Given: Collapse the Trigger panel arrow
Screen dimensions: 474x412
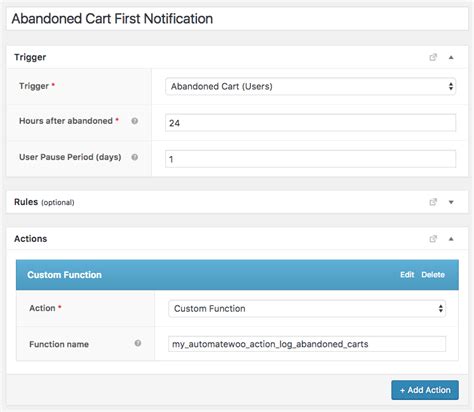Looking at the screenshot, I should tap(451, 57).
